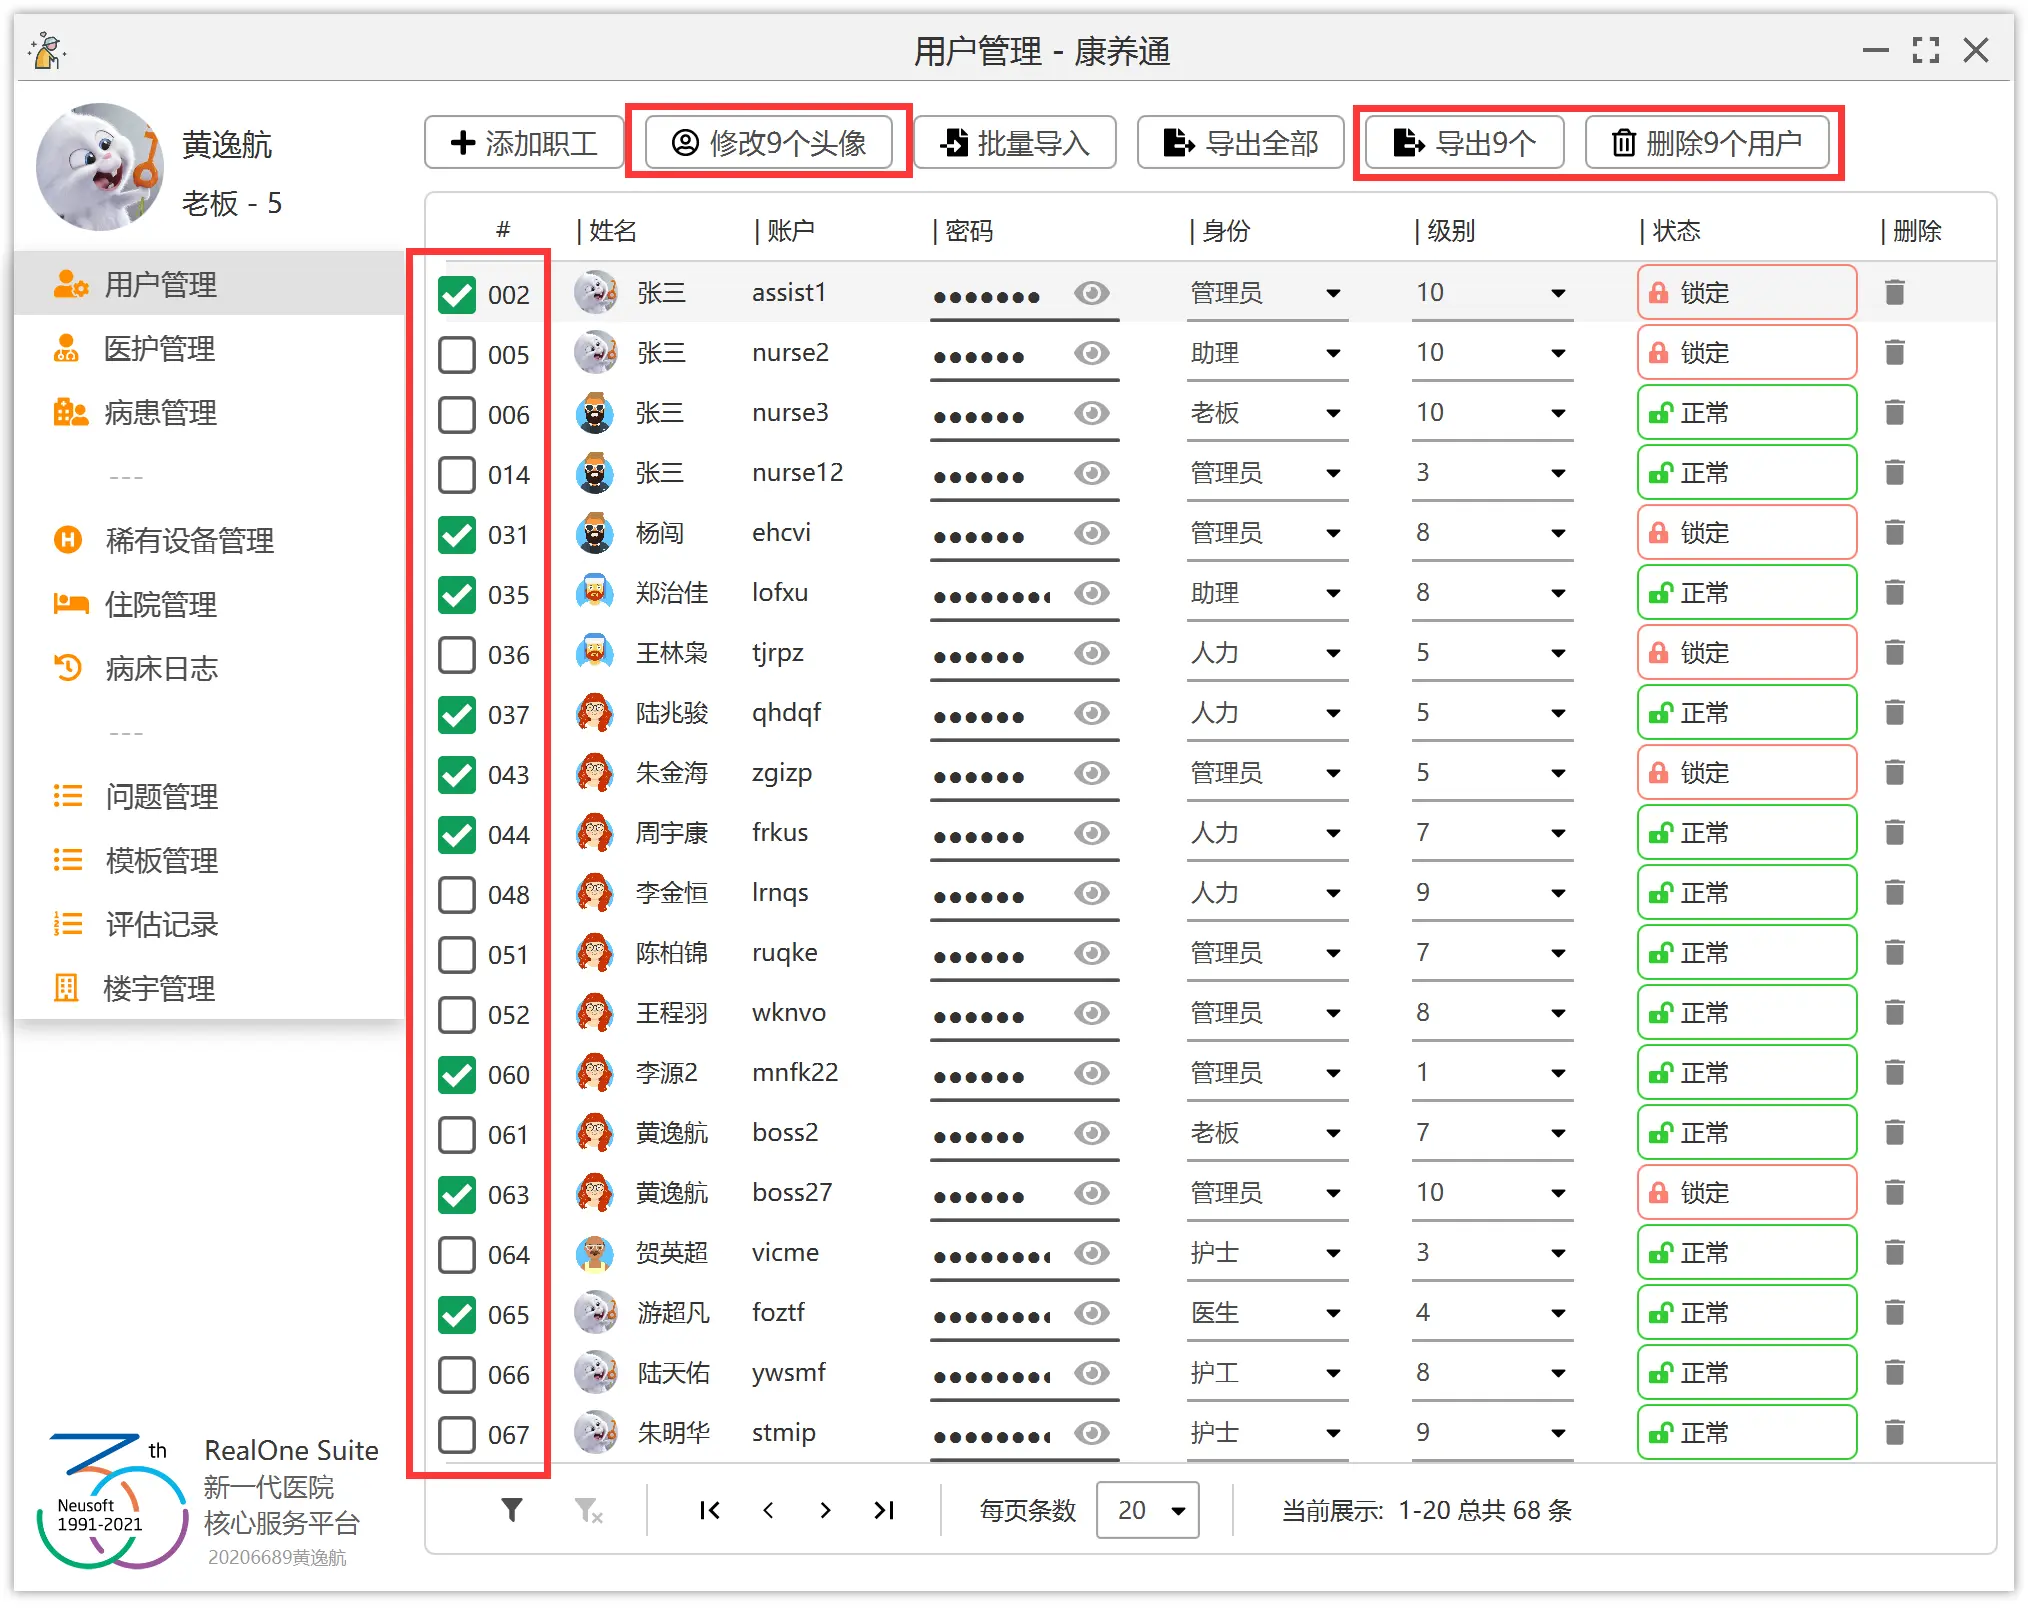The width and height of the screenshot is (2028, 1610).
Task: Uncheck the checkbox for user 063
Action: 457,1195
